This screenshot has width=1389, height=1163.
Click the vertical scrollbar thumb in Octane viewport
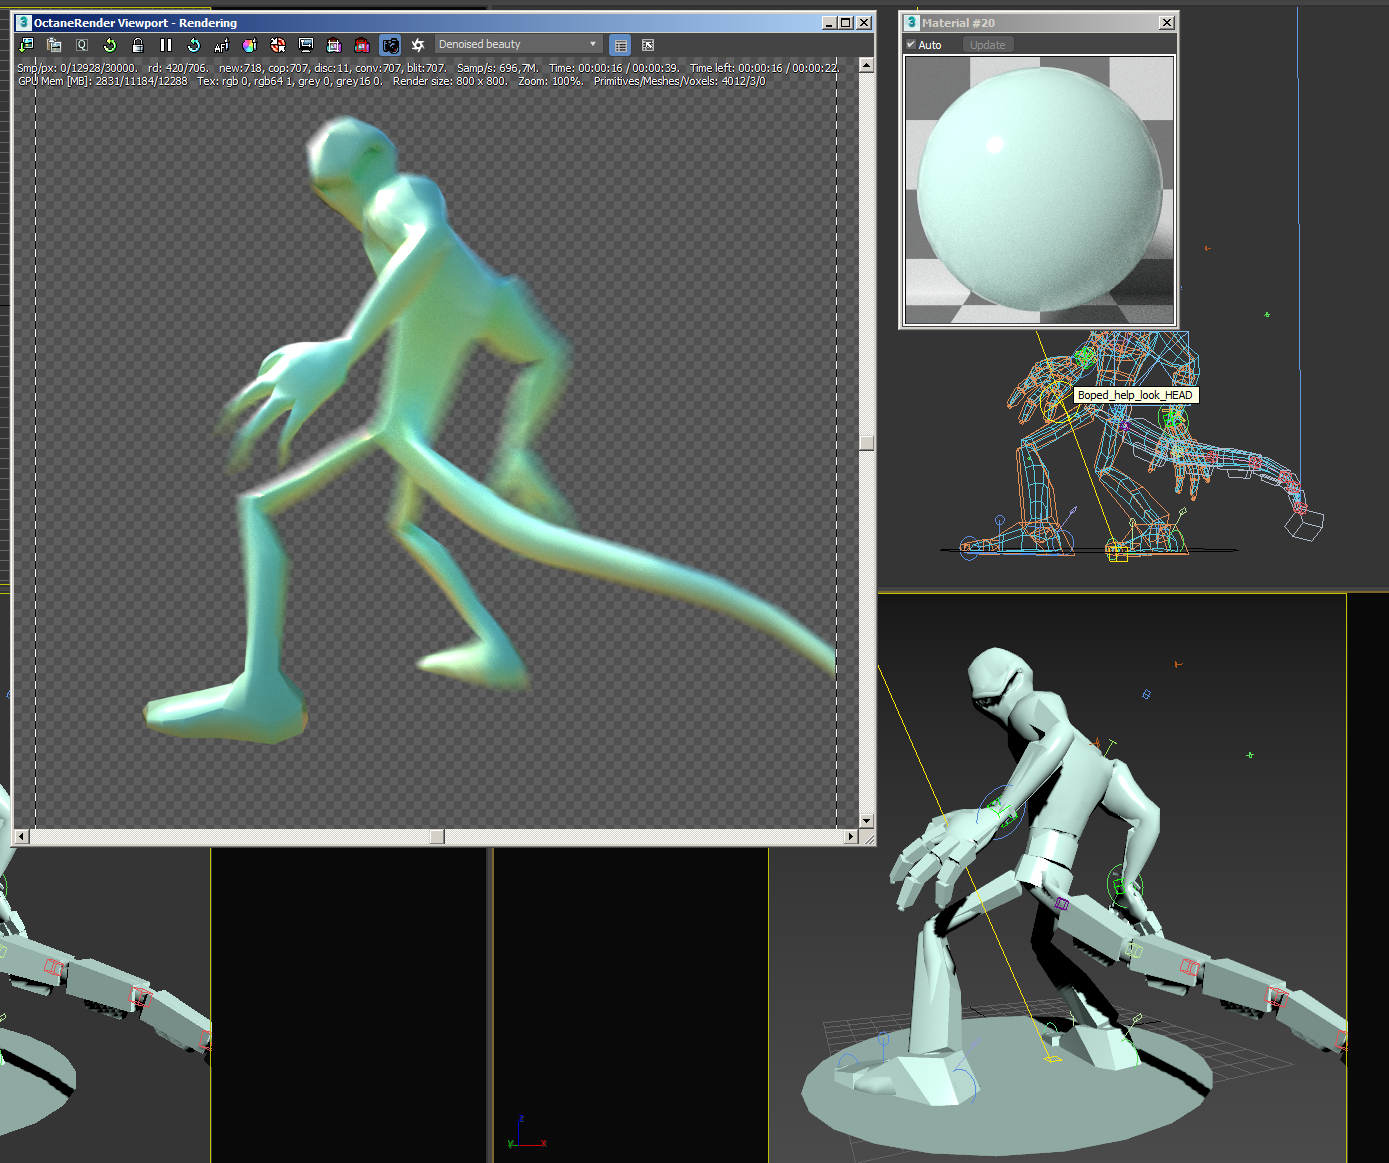(x=866, y=443)
